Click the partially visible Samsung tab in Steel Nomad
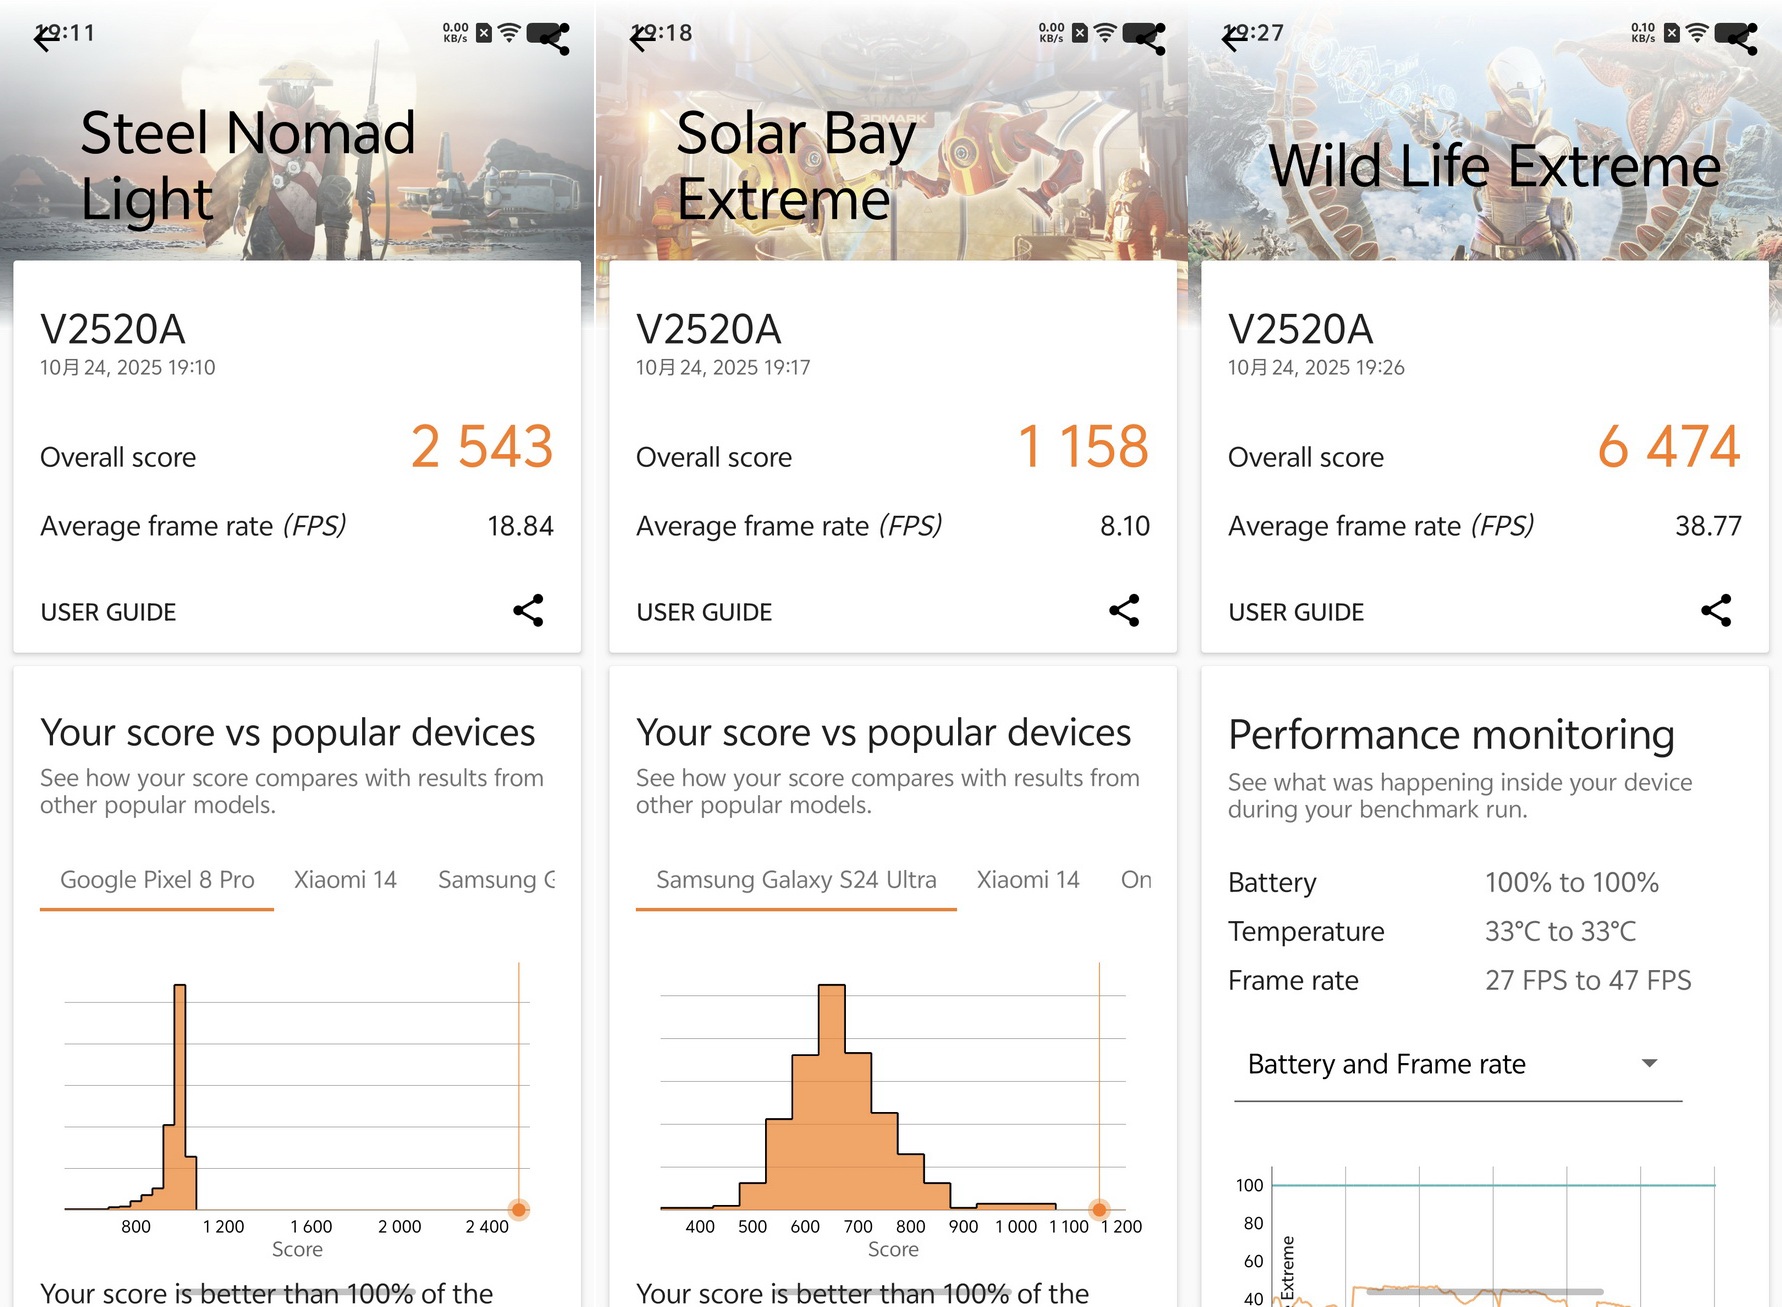The width and height of the screenshot is (1782, 1307). point(496,880)
